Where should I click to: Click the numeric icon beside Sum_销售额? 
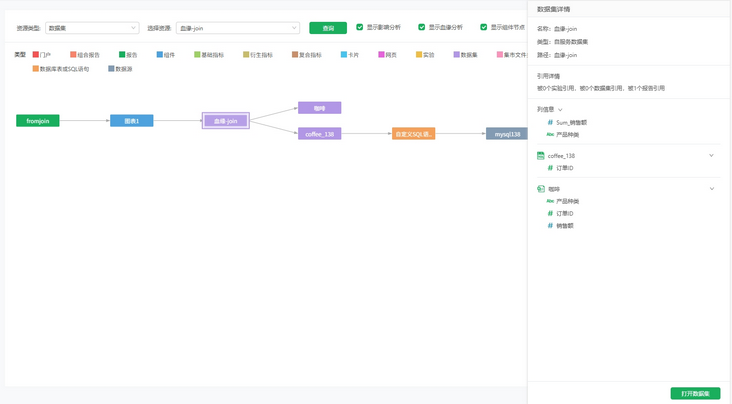[550, 122]
